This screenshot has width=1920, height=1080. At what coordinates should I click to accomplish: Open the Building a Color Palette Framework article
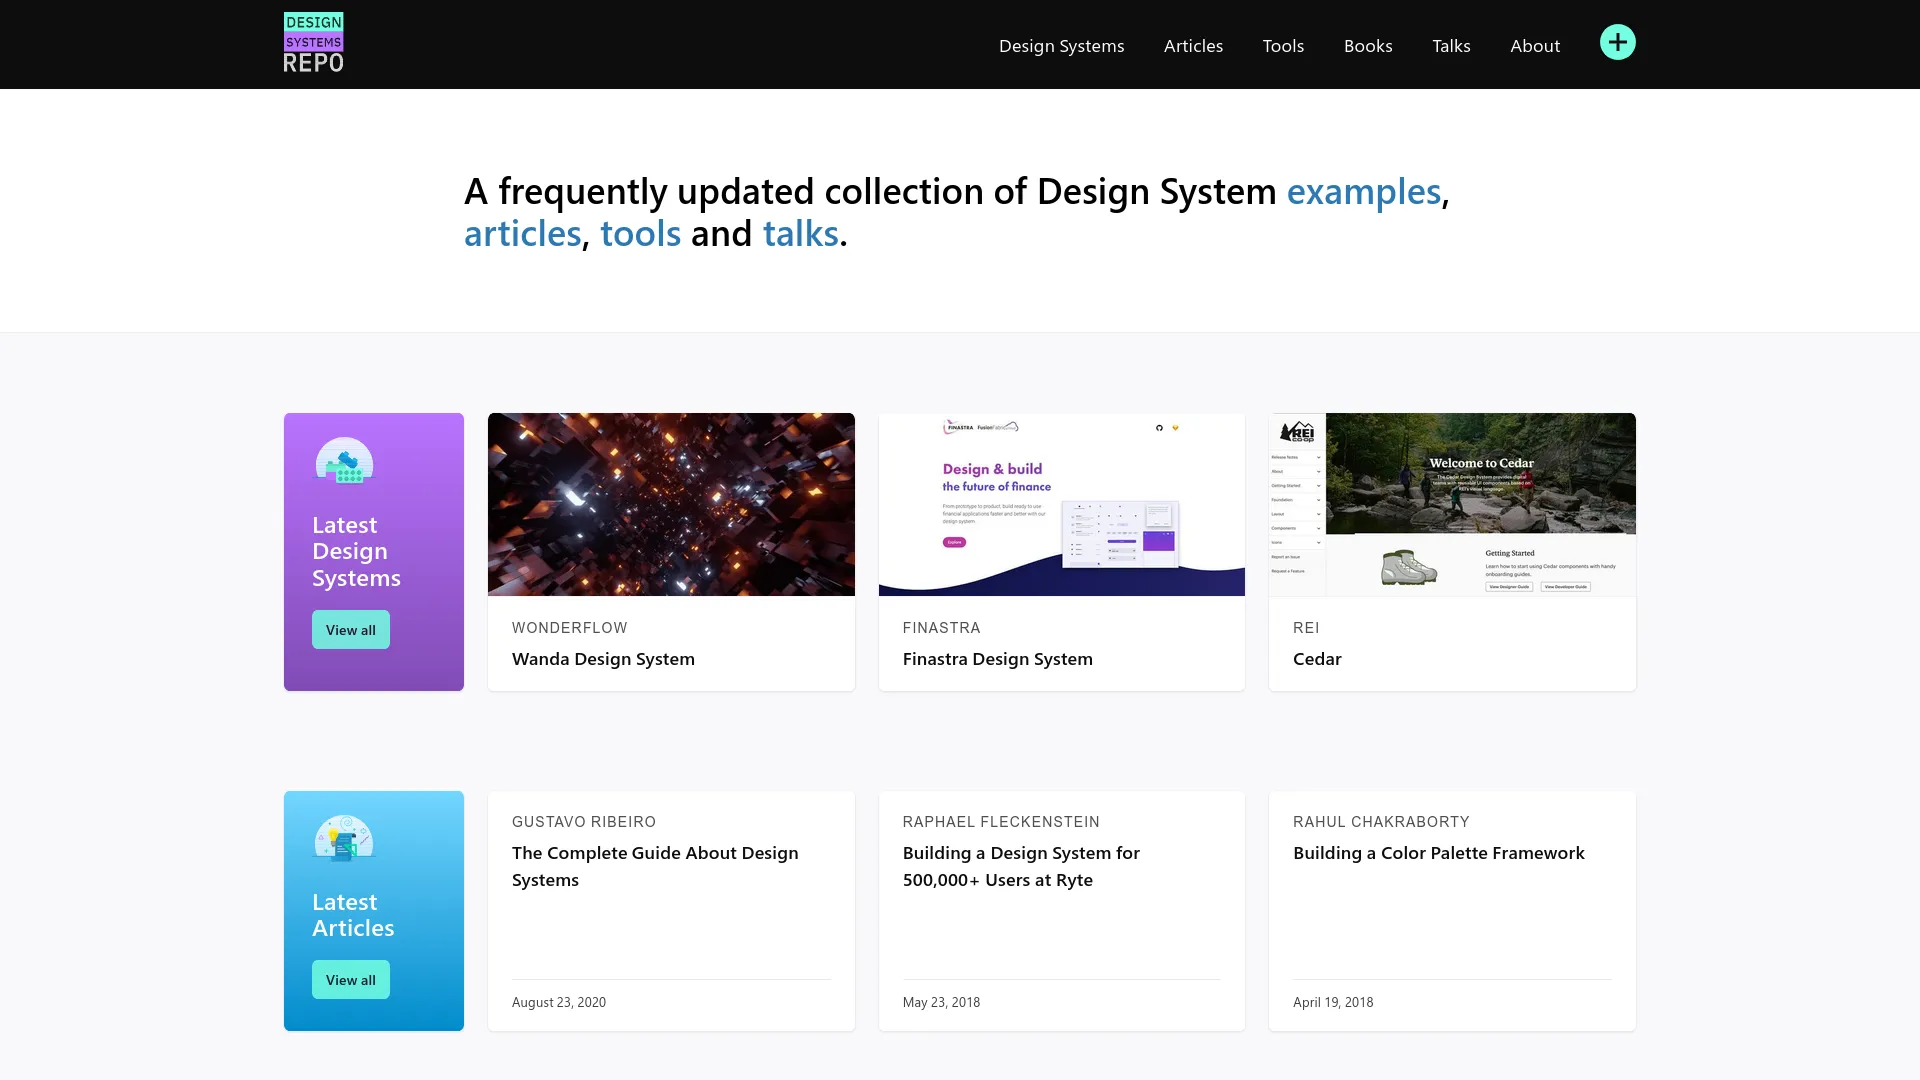tap(1439, 853)
